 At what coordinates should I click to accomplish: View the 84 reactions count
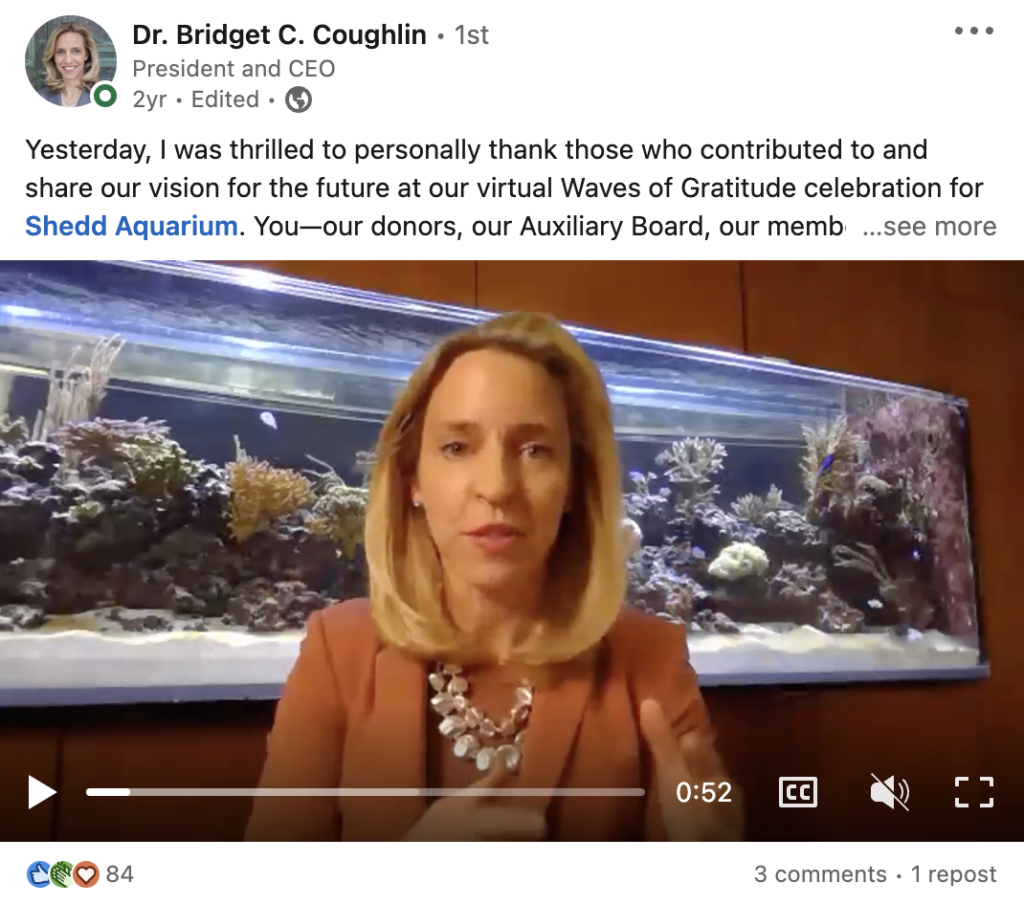click(120, 874)
